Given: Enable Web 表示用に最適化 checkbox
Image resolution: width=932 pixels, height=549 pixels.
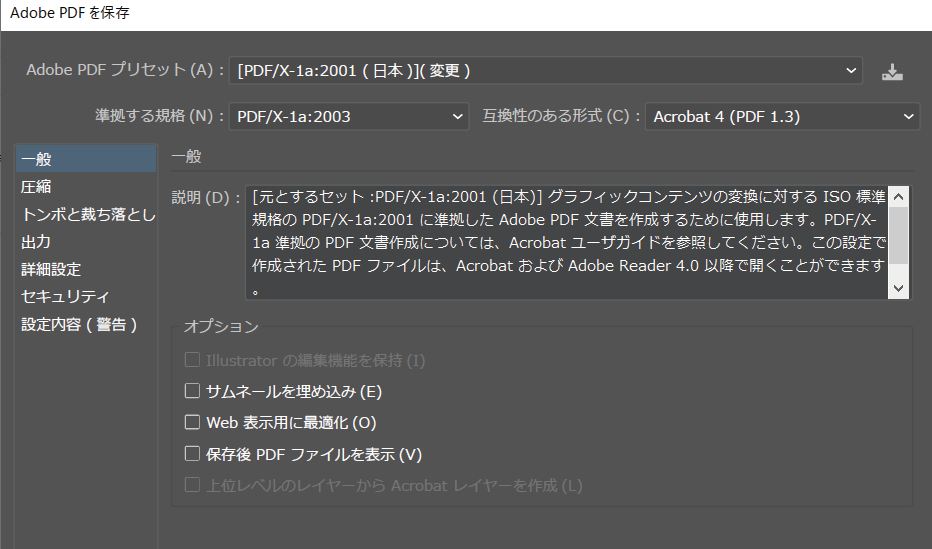Looking at the screenshot, I should 192,422.
